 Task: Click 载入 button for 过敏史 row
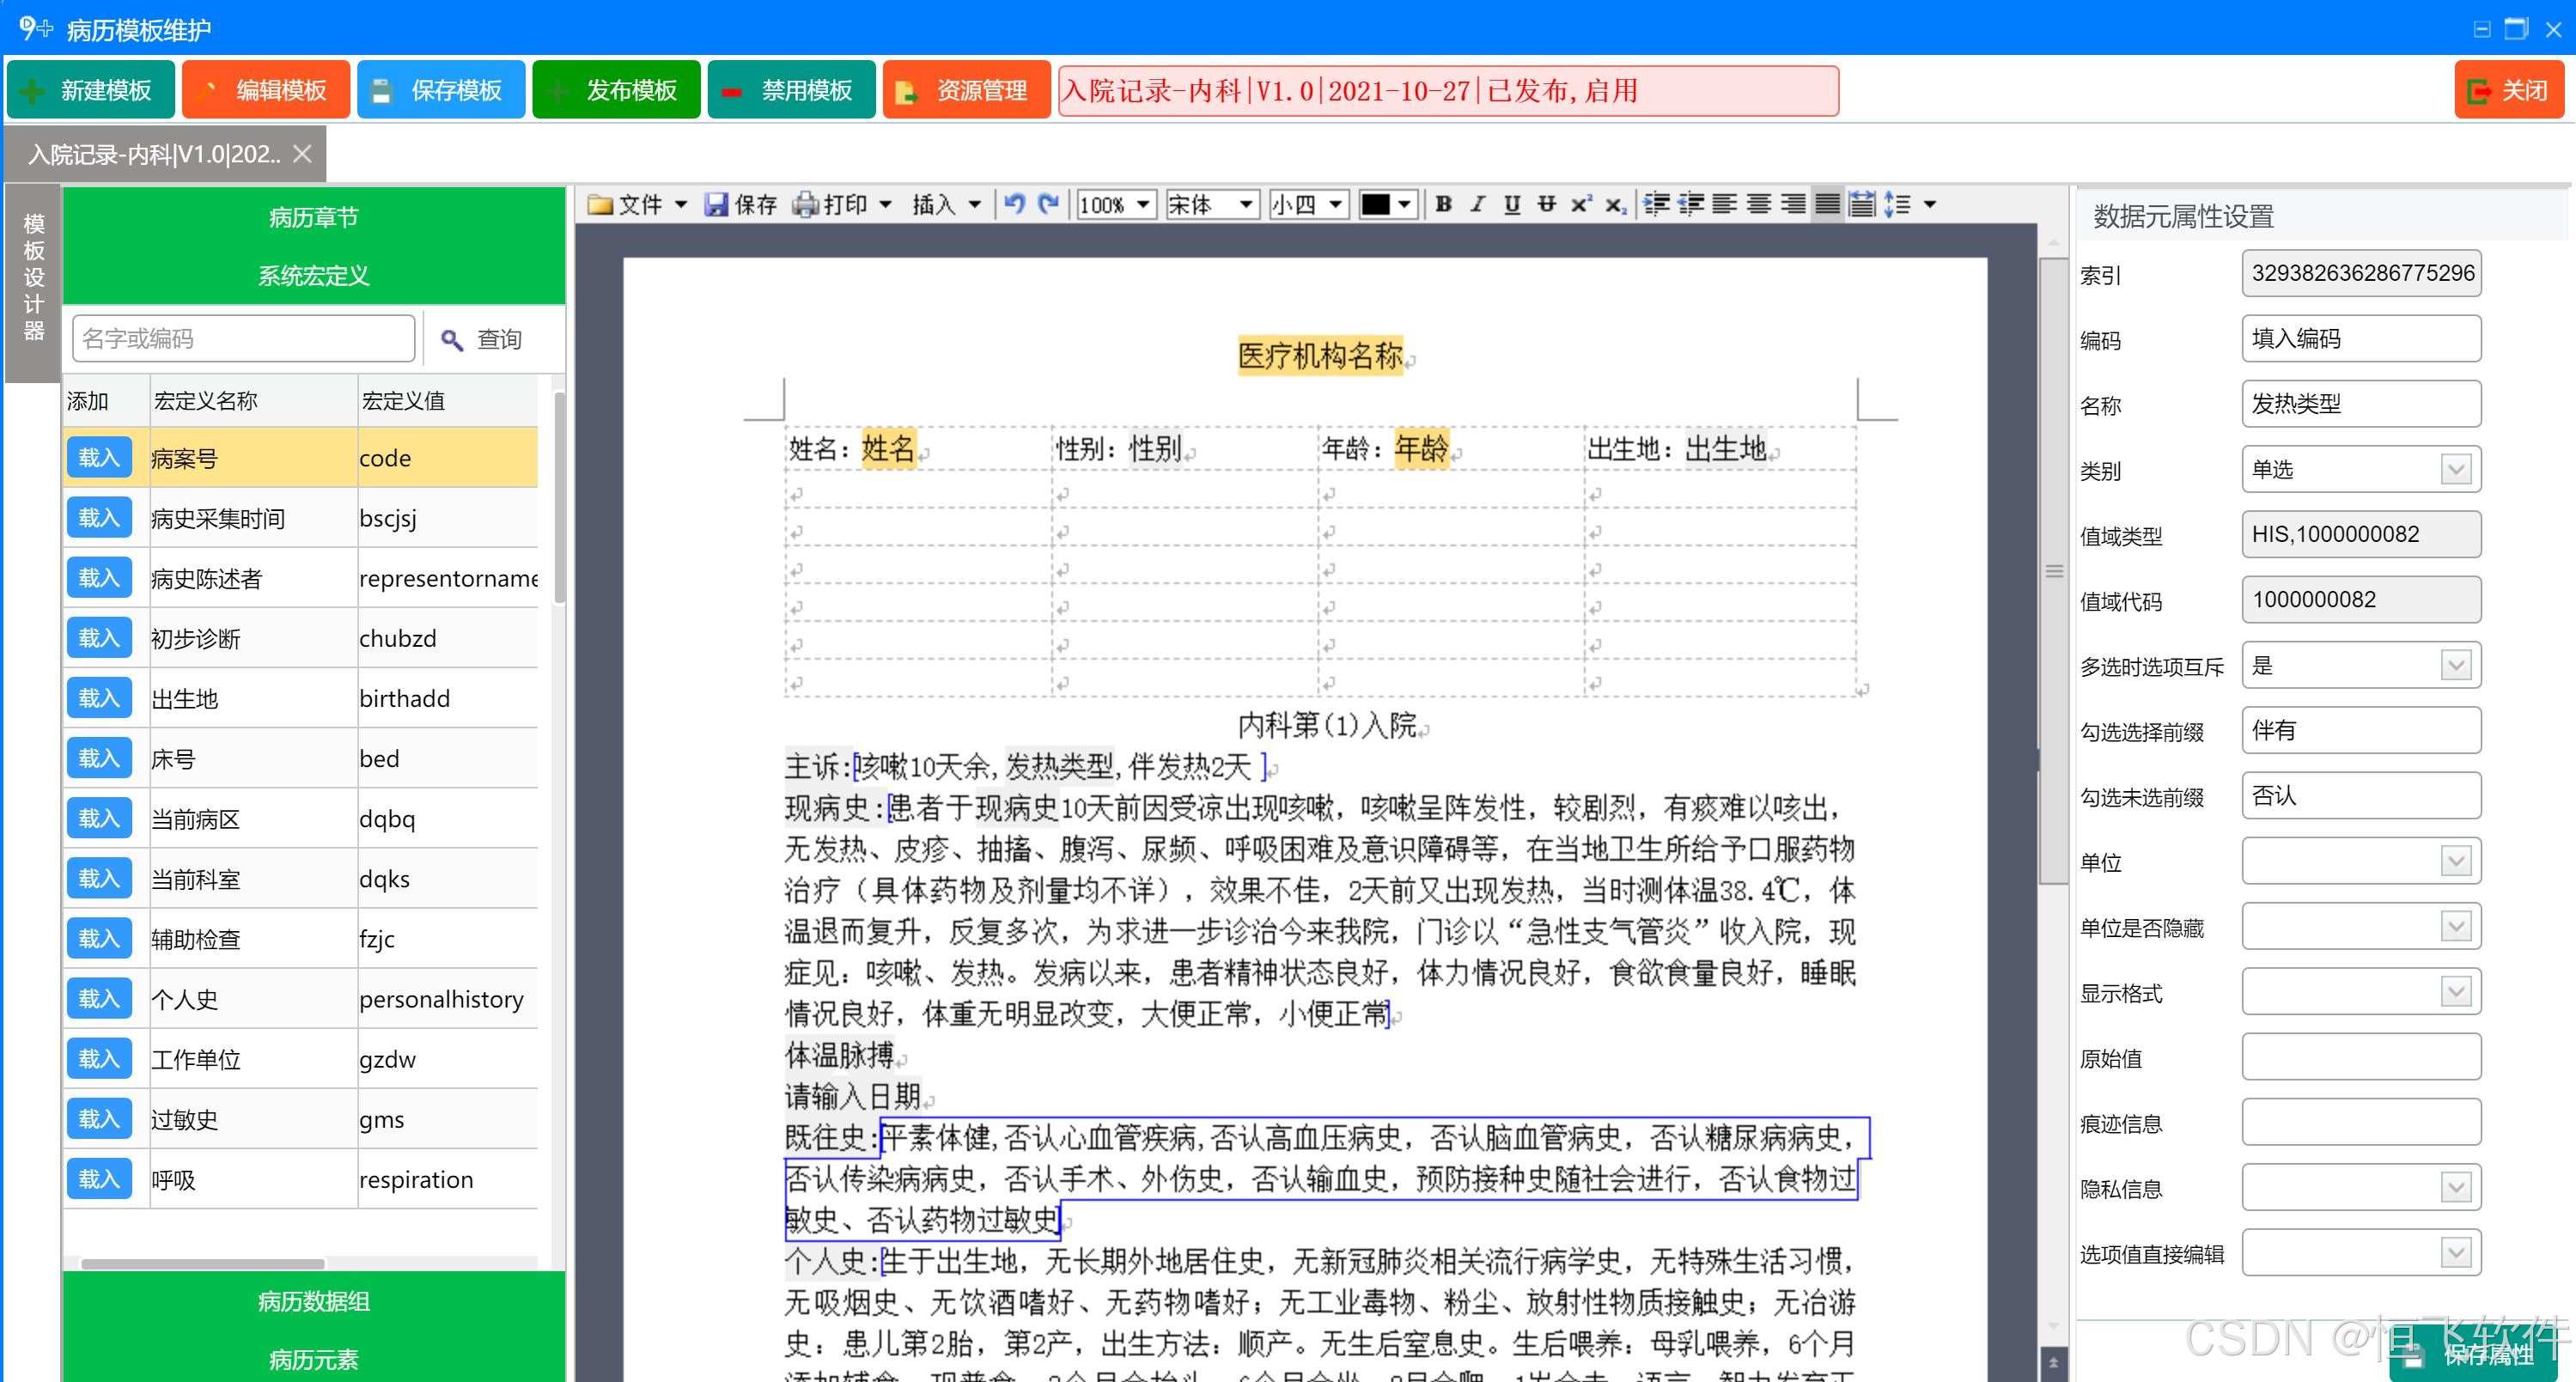99,1118
